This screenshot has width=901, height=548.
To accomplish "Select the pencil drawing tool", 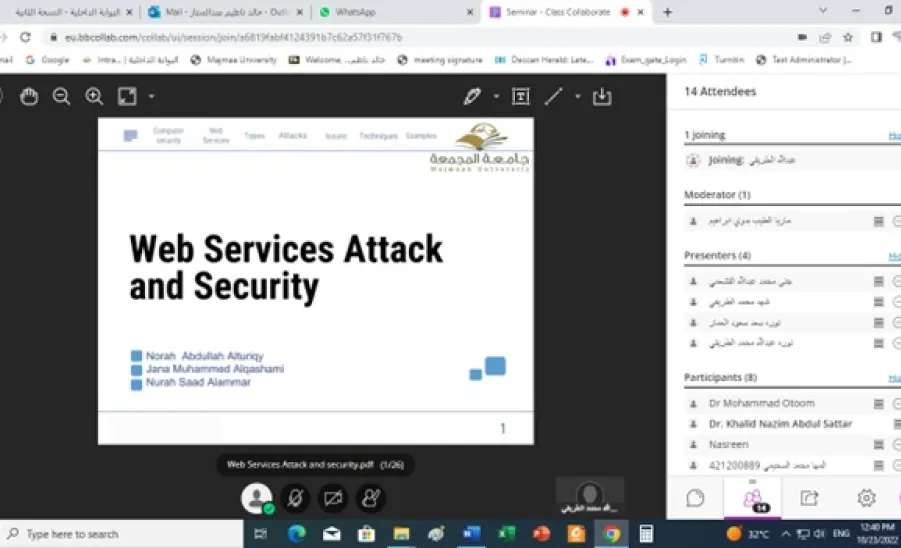I will click(472, 97).
